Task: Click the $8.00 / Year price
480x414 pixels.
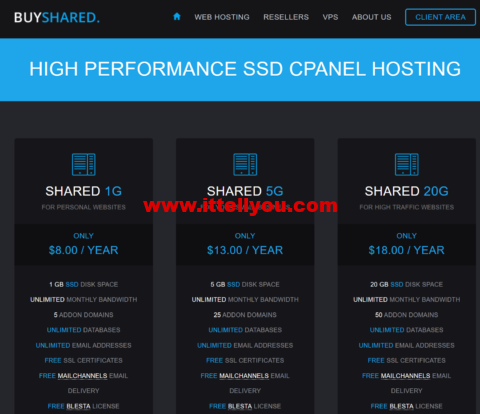Action: pos(84,250)
